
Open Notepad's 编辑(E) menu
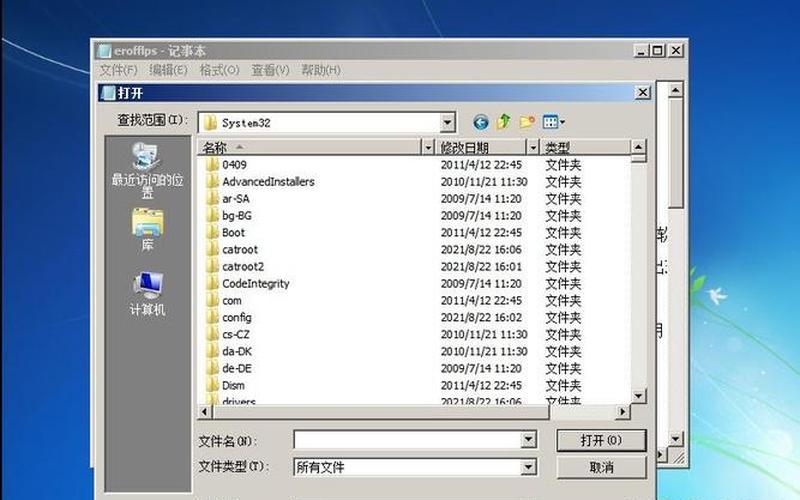(x=168, y=70)
